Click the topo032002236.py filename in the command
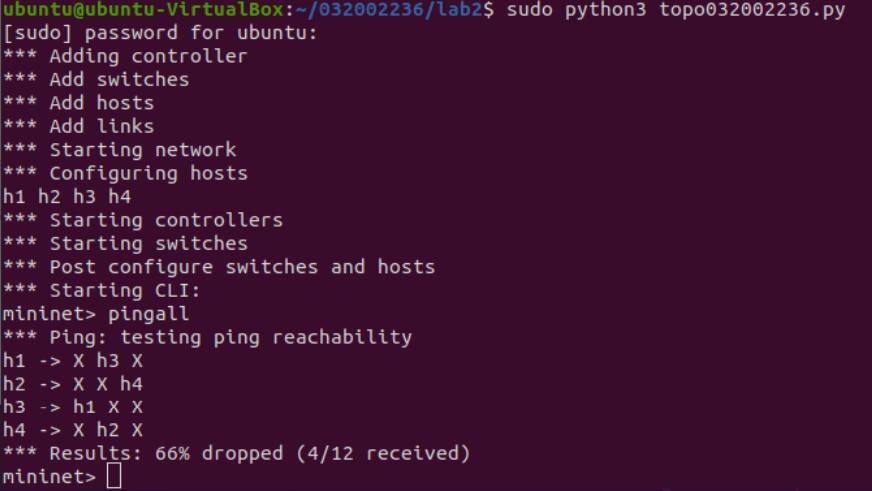872x491 pixels. point(752,10)
